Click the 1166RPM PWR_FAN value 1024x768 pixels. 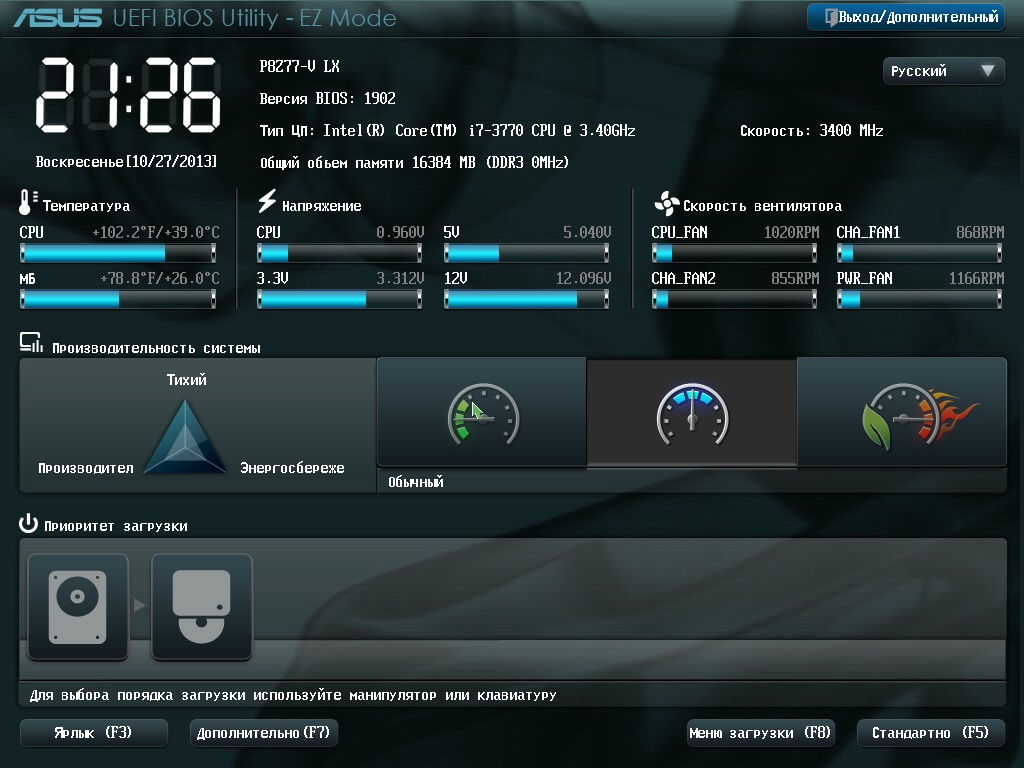coord(976,279)
